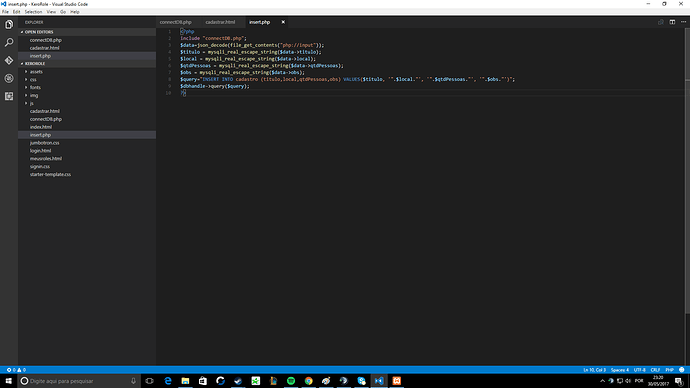Change the Spaces: 4 indentation setting
This screenshot has height=388, width=690.
click(x=620, y=370)
